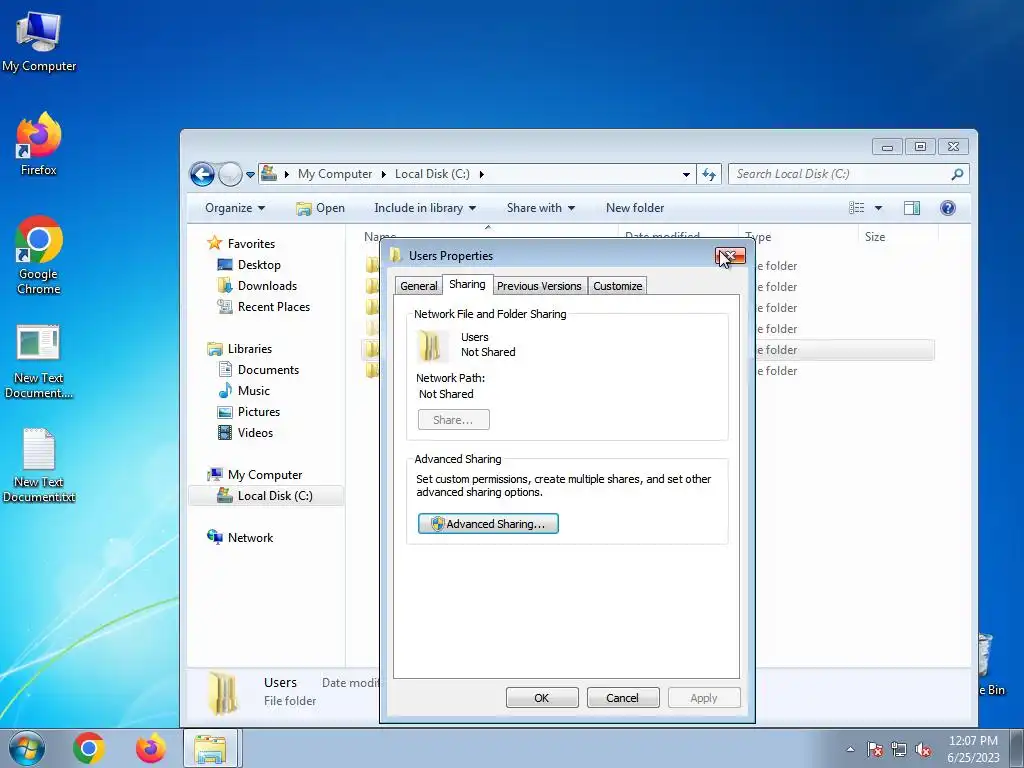Close the Users Properties dialog
Screen dimensions: 1024x768
(730, 256)
